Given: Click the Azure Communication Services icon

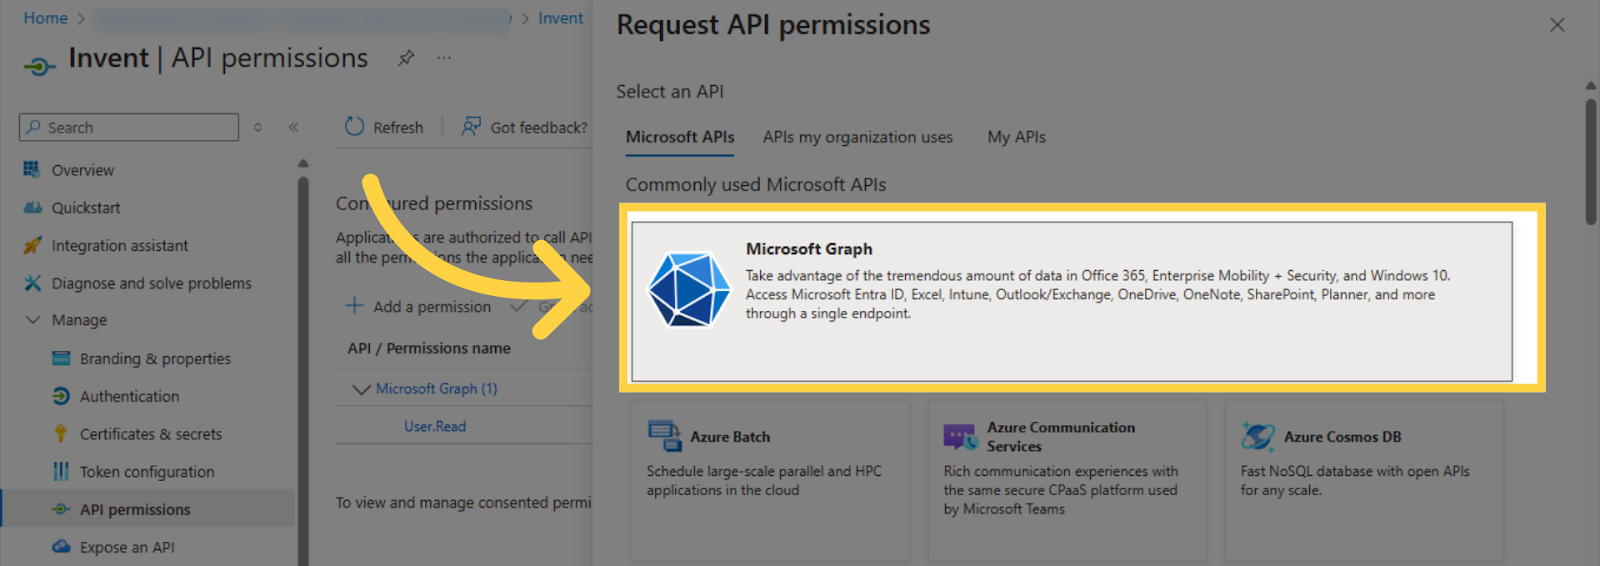Looking at the screenshot, I should point(960,437).
